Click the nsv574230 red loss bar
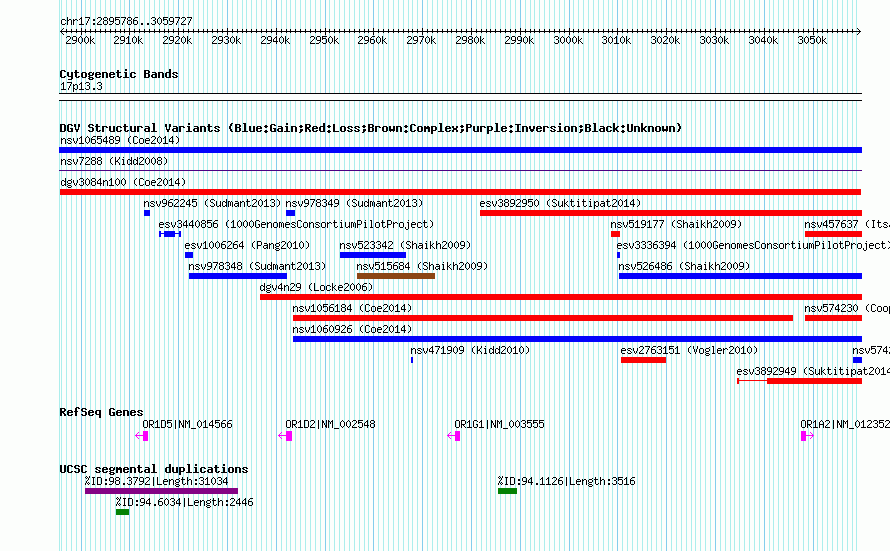 pyautogui.click(x=833, y=318)
